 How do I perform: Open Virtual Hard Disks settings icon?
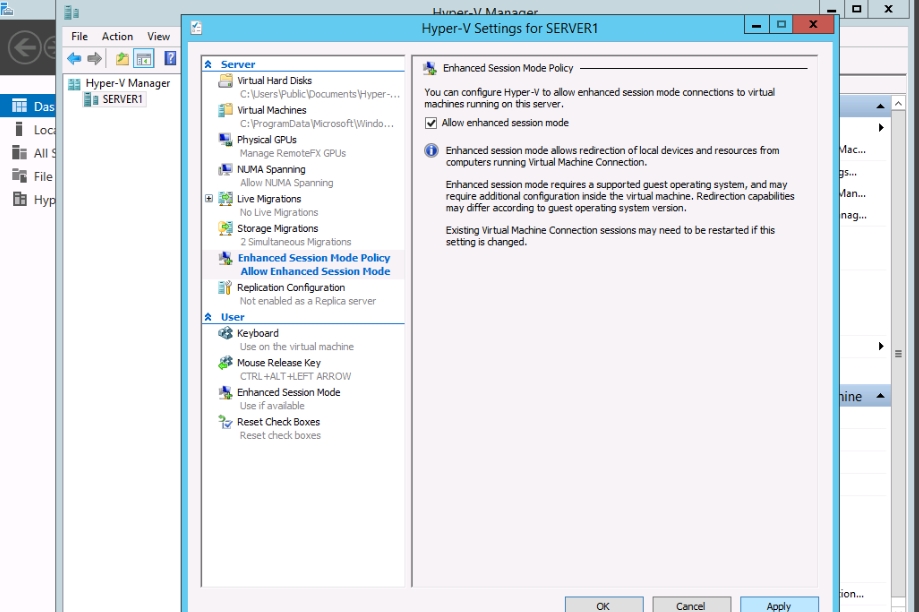pos(226,81)
